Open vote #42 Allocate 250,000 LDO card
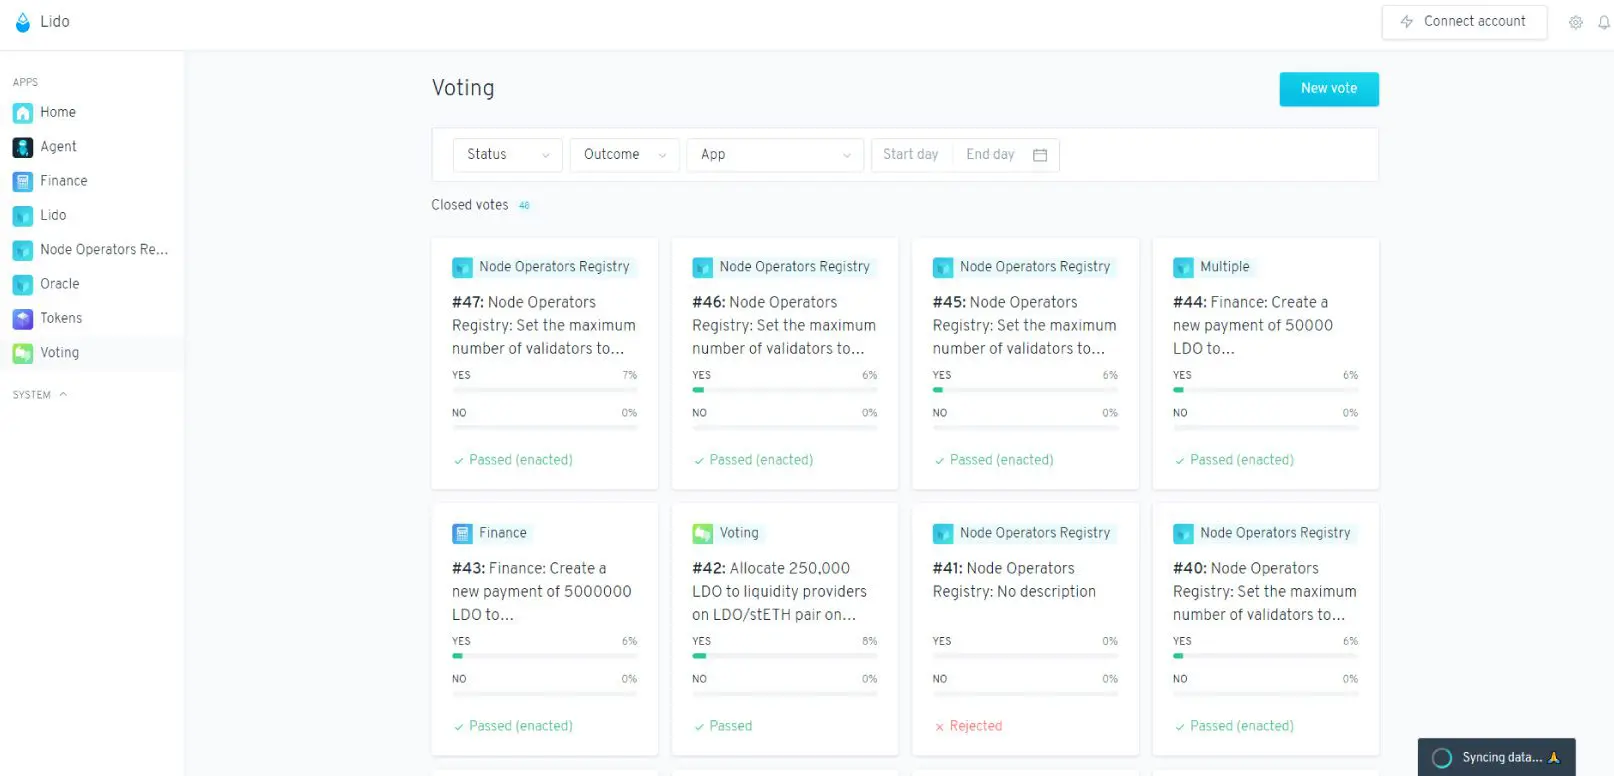Screen dimensions: 1614x776 pos(785,630)
